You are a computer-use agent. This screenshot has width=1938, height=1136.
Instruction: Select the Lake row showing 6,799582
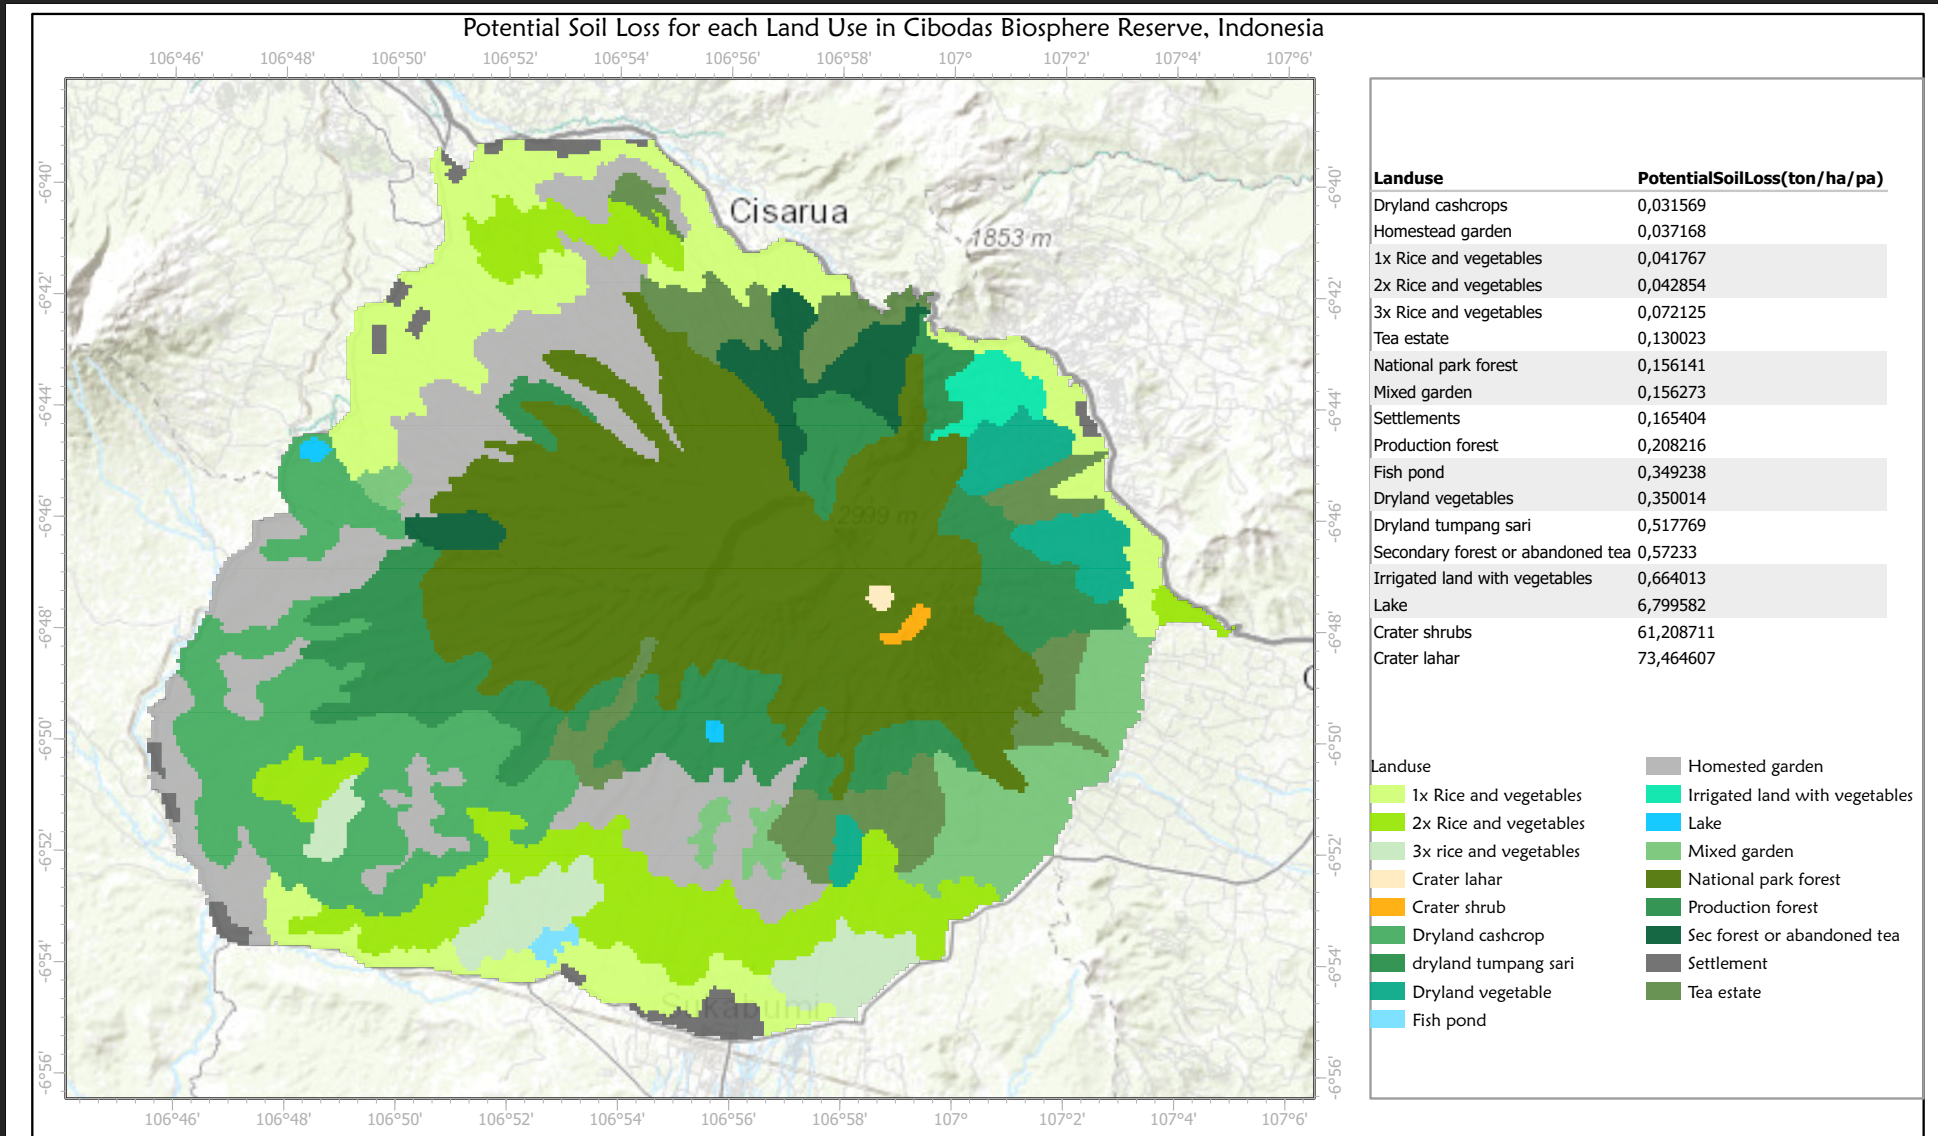click(x=1500, y=605)
